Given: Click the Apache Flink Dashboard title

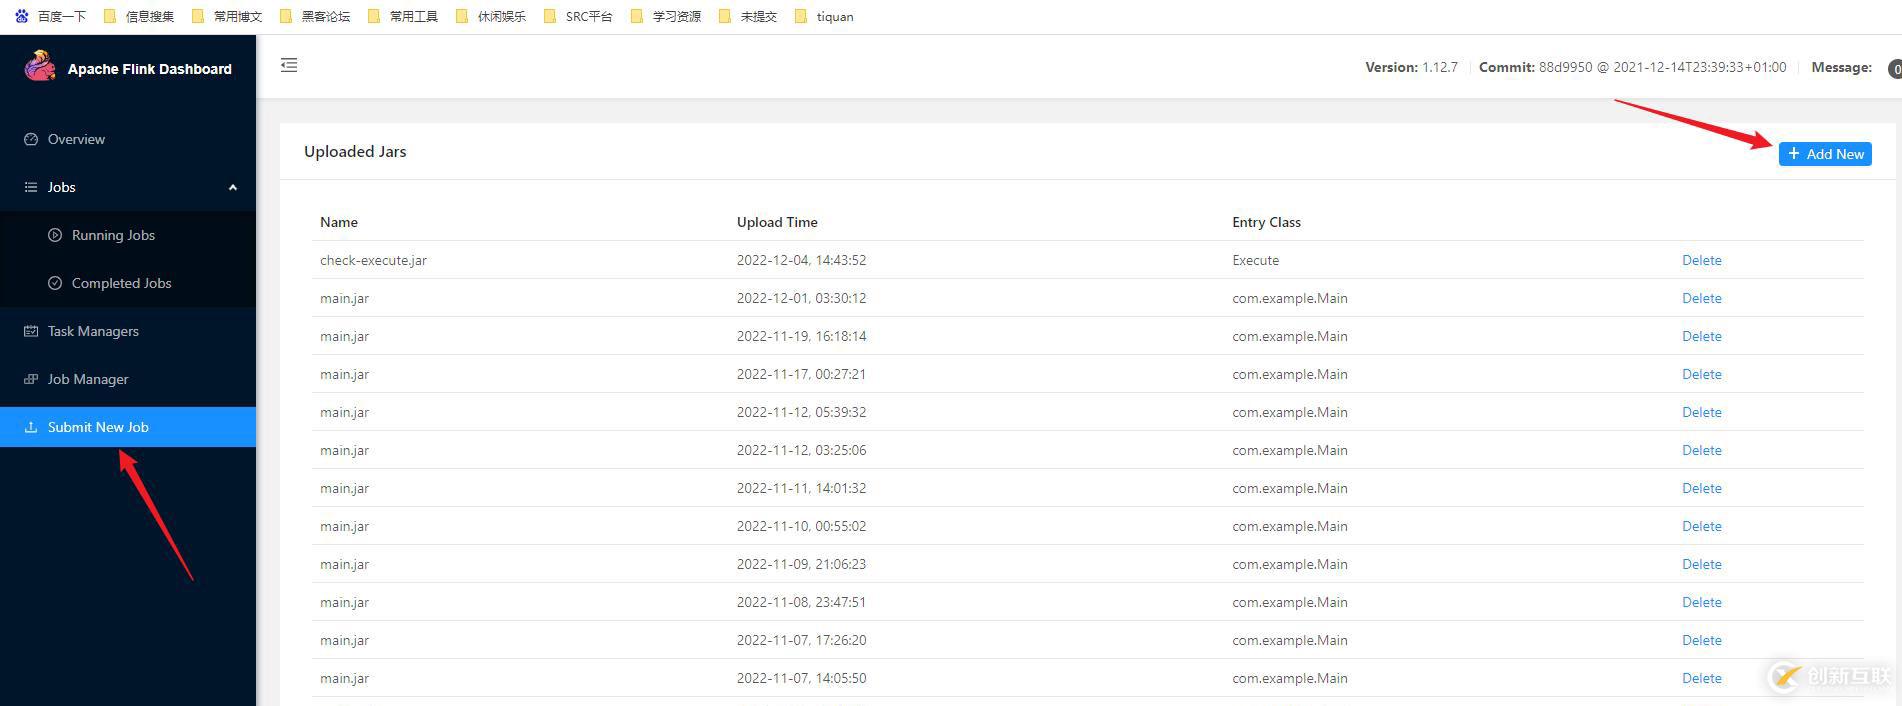Looking at the screenshot, I should click(x=150, y=69).
